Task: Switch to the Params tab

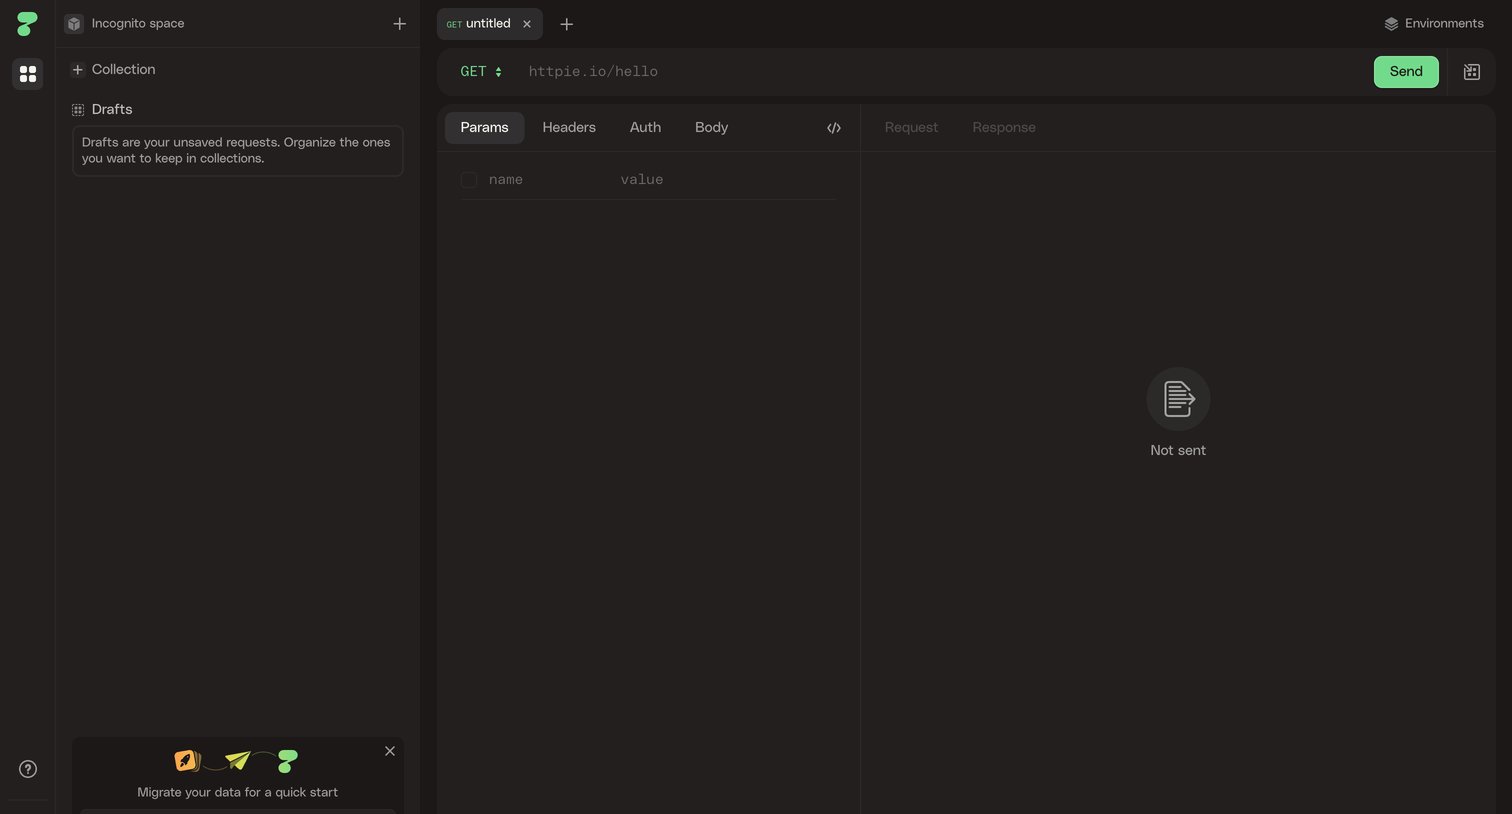Action: (x=484, y=128)
